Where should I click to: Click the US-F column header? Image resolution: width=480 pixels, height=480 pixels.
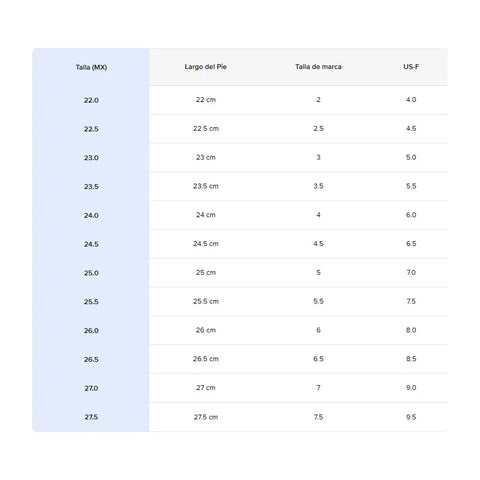tap(411, 67)
